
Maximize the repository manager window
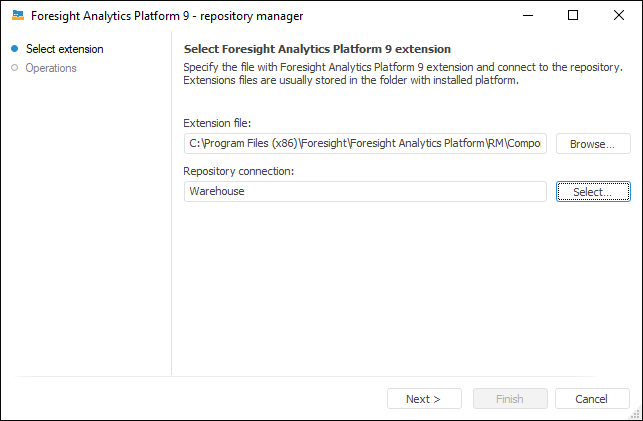[573, 16]
